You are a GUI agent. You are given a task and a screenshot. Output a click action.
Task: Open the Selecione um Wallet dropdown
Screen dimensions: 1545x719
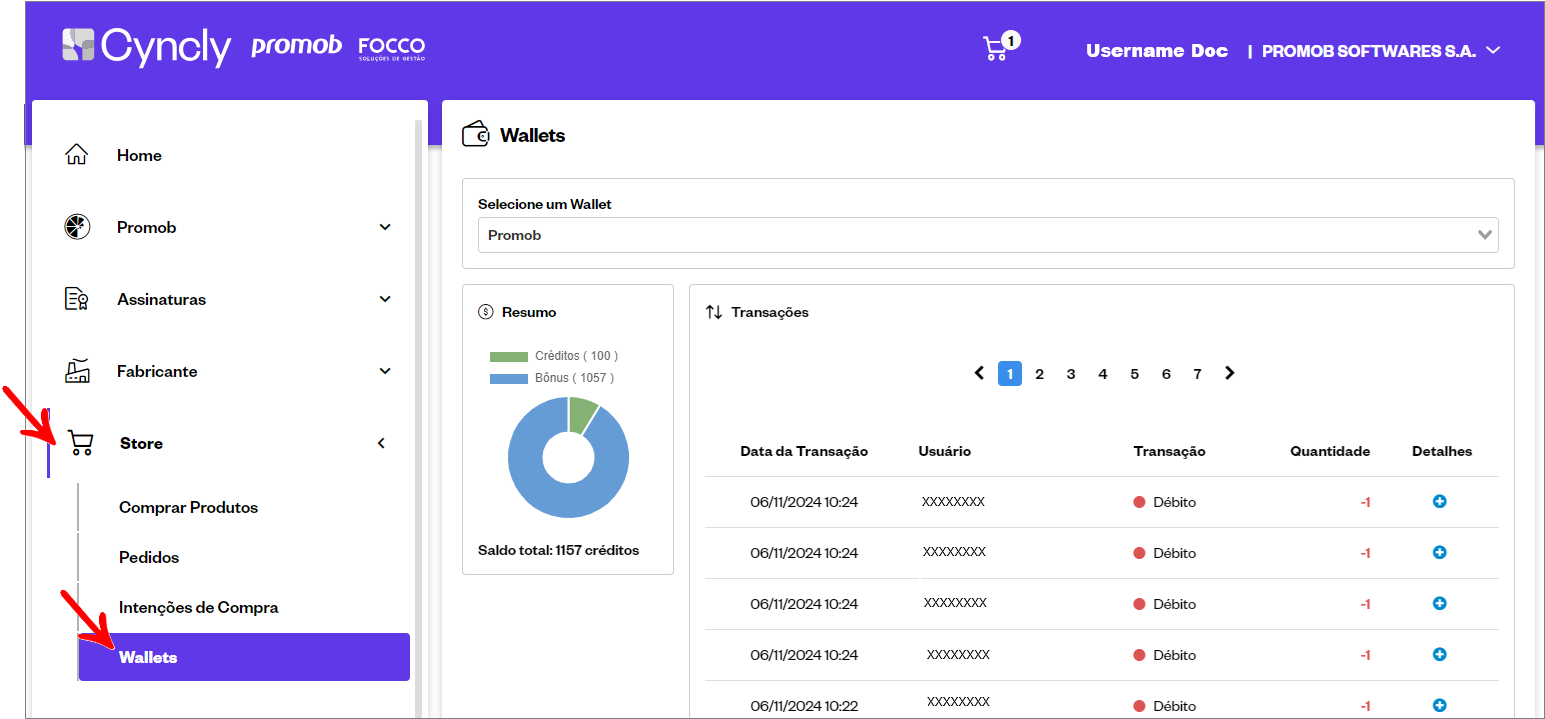tap(987, 235)
